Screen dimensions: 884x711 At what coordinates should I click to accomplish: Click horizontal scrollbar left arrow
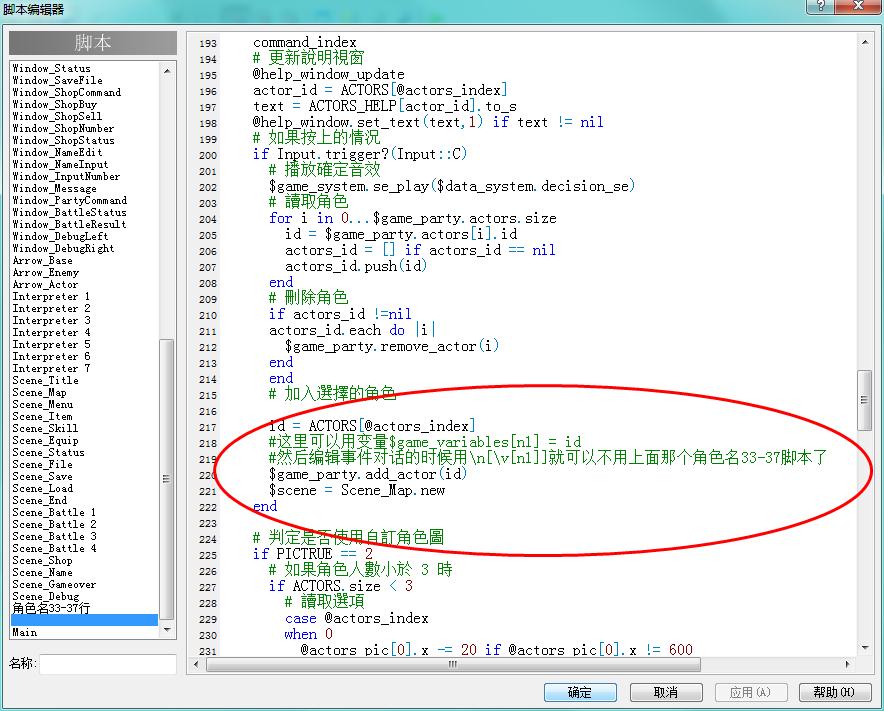point(196,664)
